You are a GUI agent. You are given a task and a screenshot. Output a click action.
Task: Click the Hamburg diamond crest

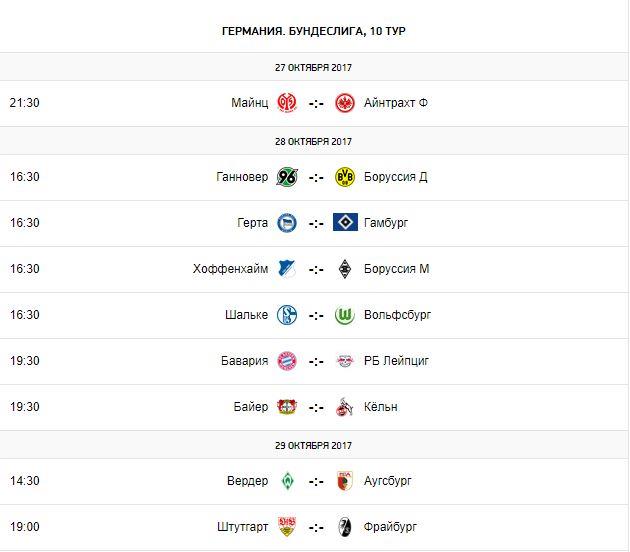pos(346,223)
